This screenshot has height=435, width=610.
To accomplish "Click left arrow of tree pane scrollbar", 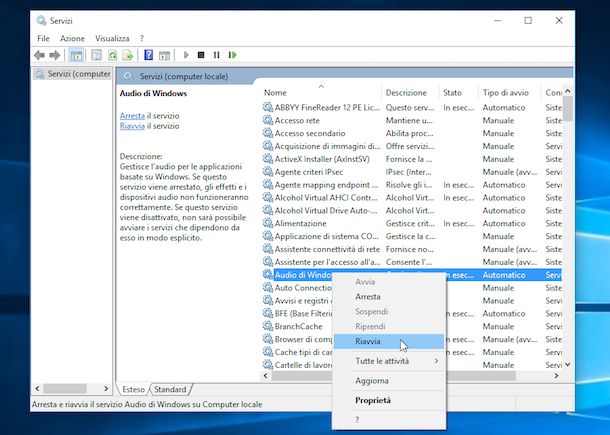I will coord(37,388).
